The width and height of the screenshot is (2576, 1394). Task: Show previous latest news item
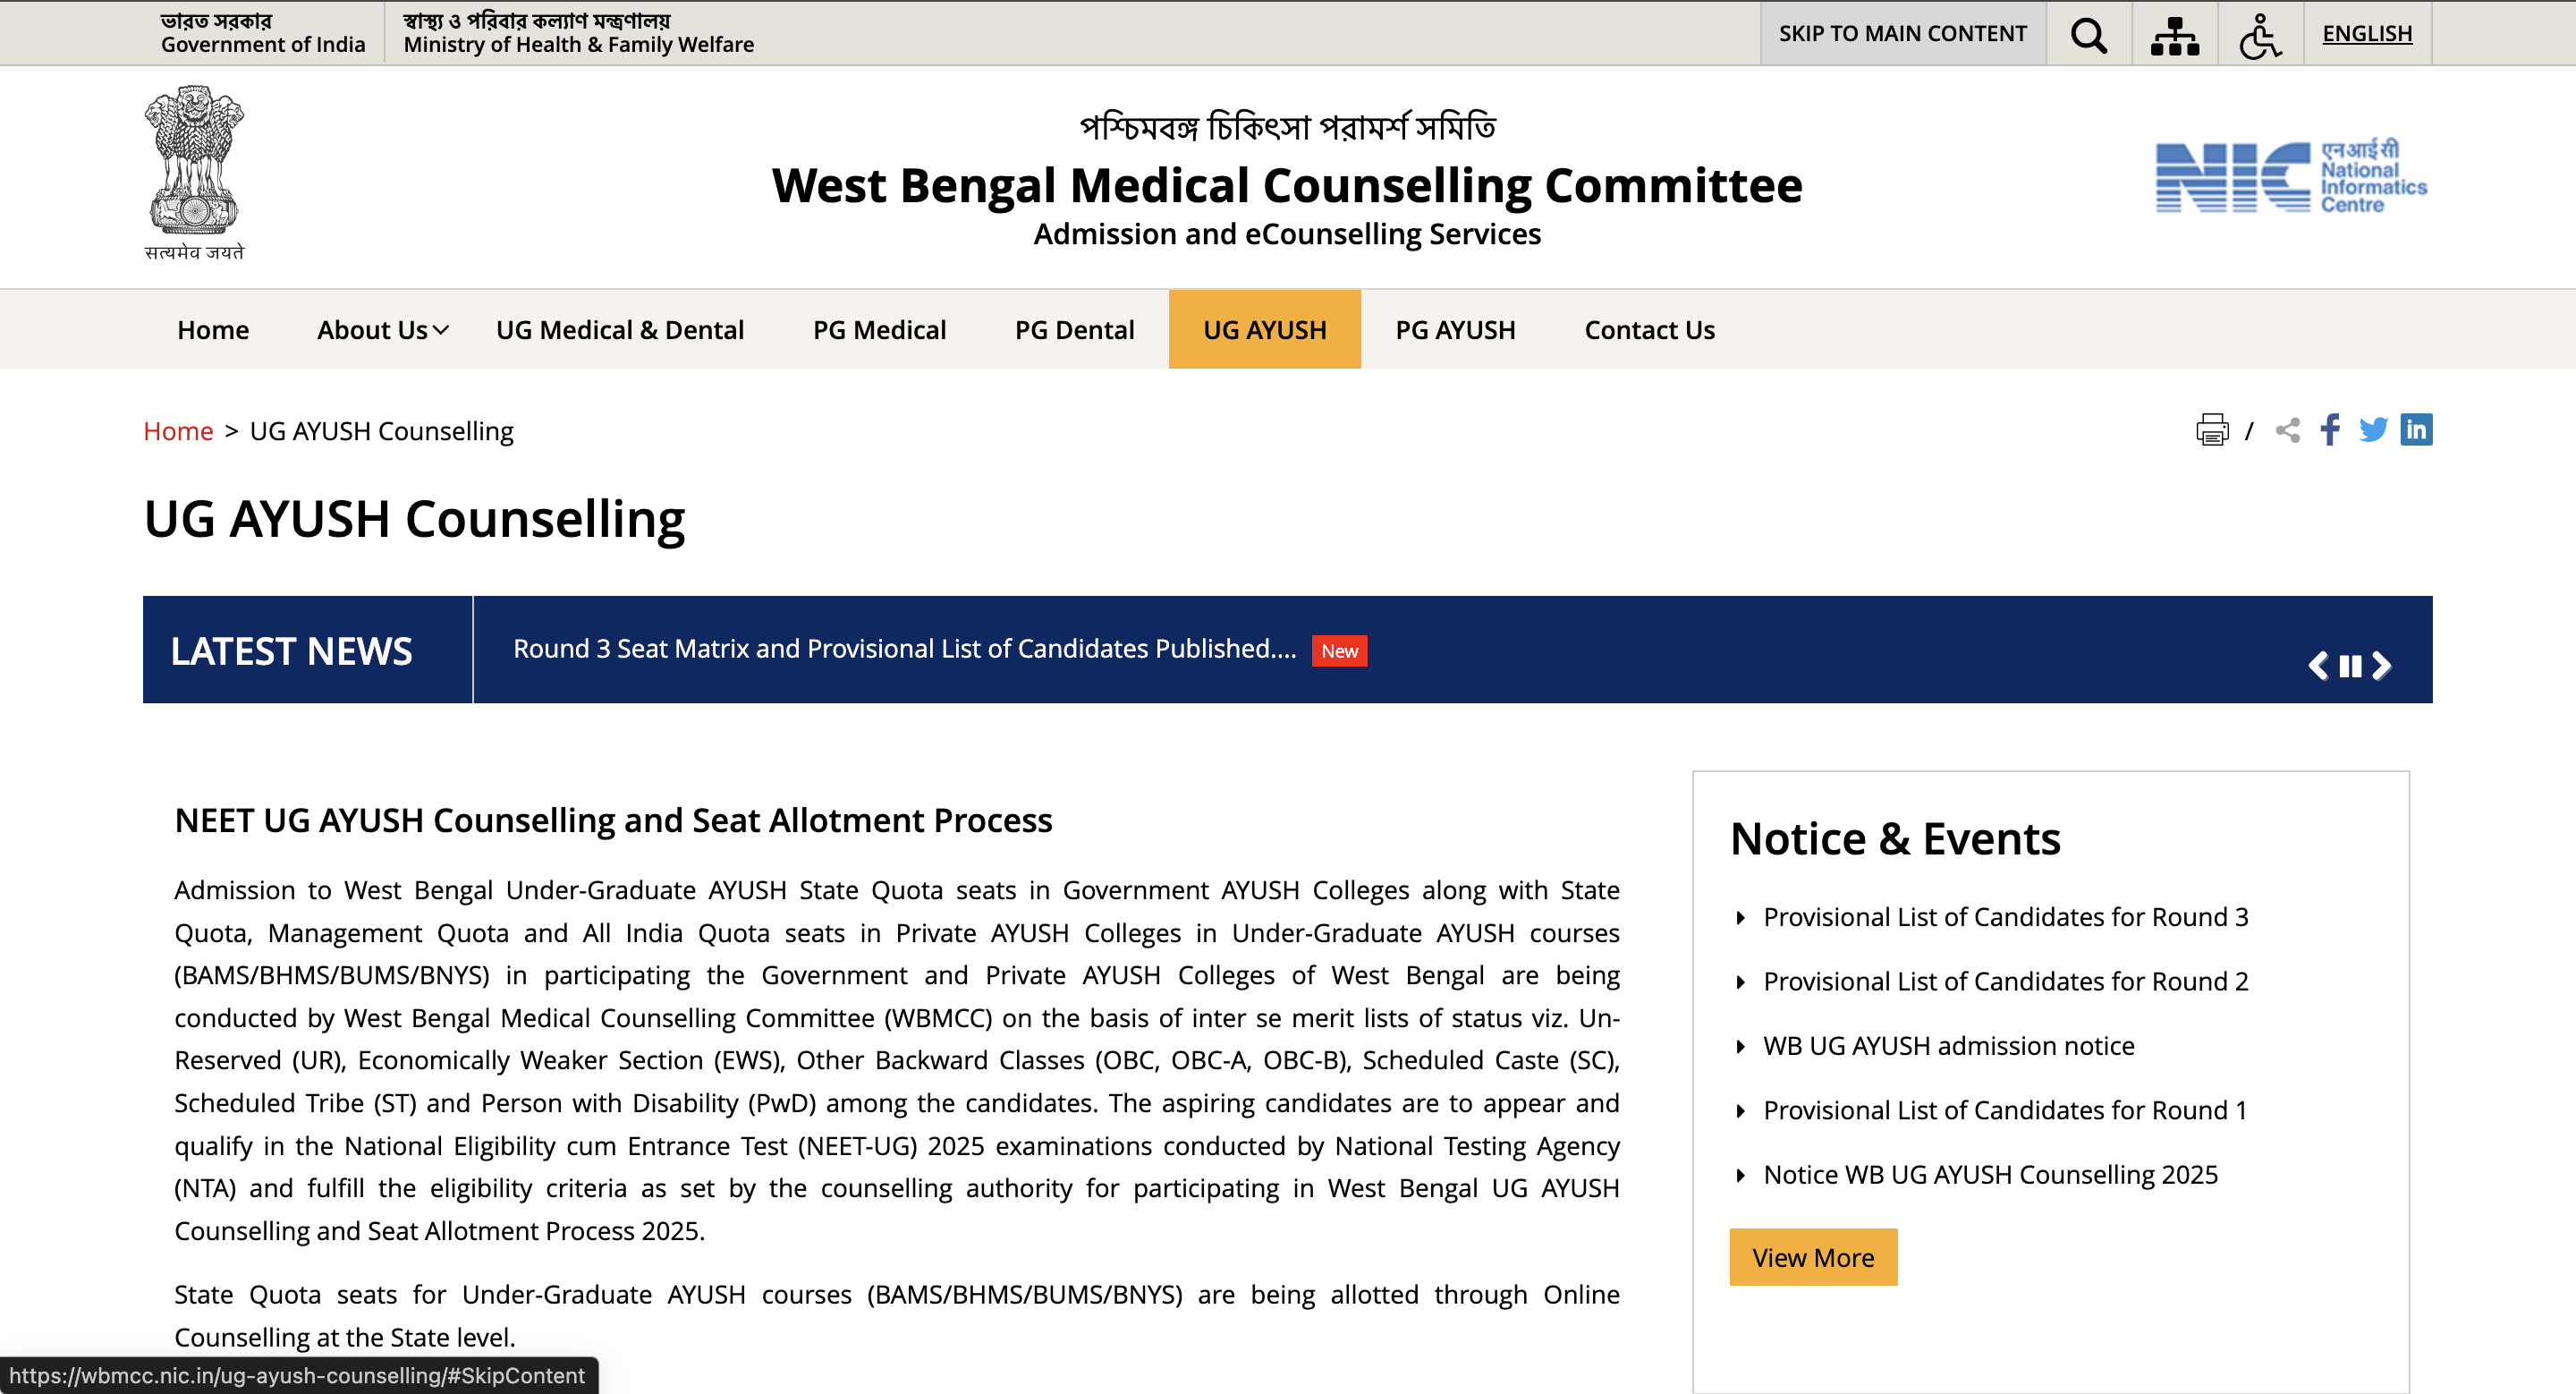[2318, 666]
